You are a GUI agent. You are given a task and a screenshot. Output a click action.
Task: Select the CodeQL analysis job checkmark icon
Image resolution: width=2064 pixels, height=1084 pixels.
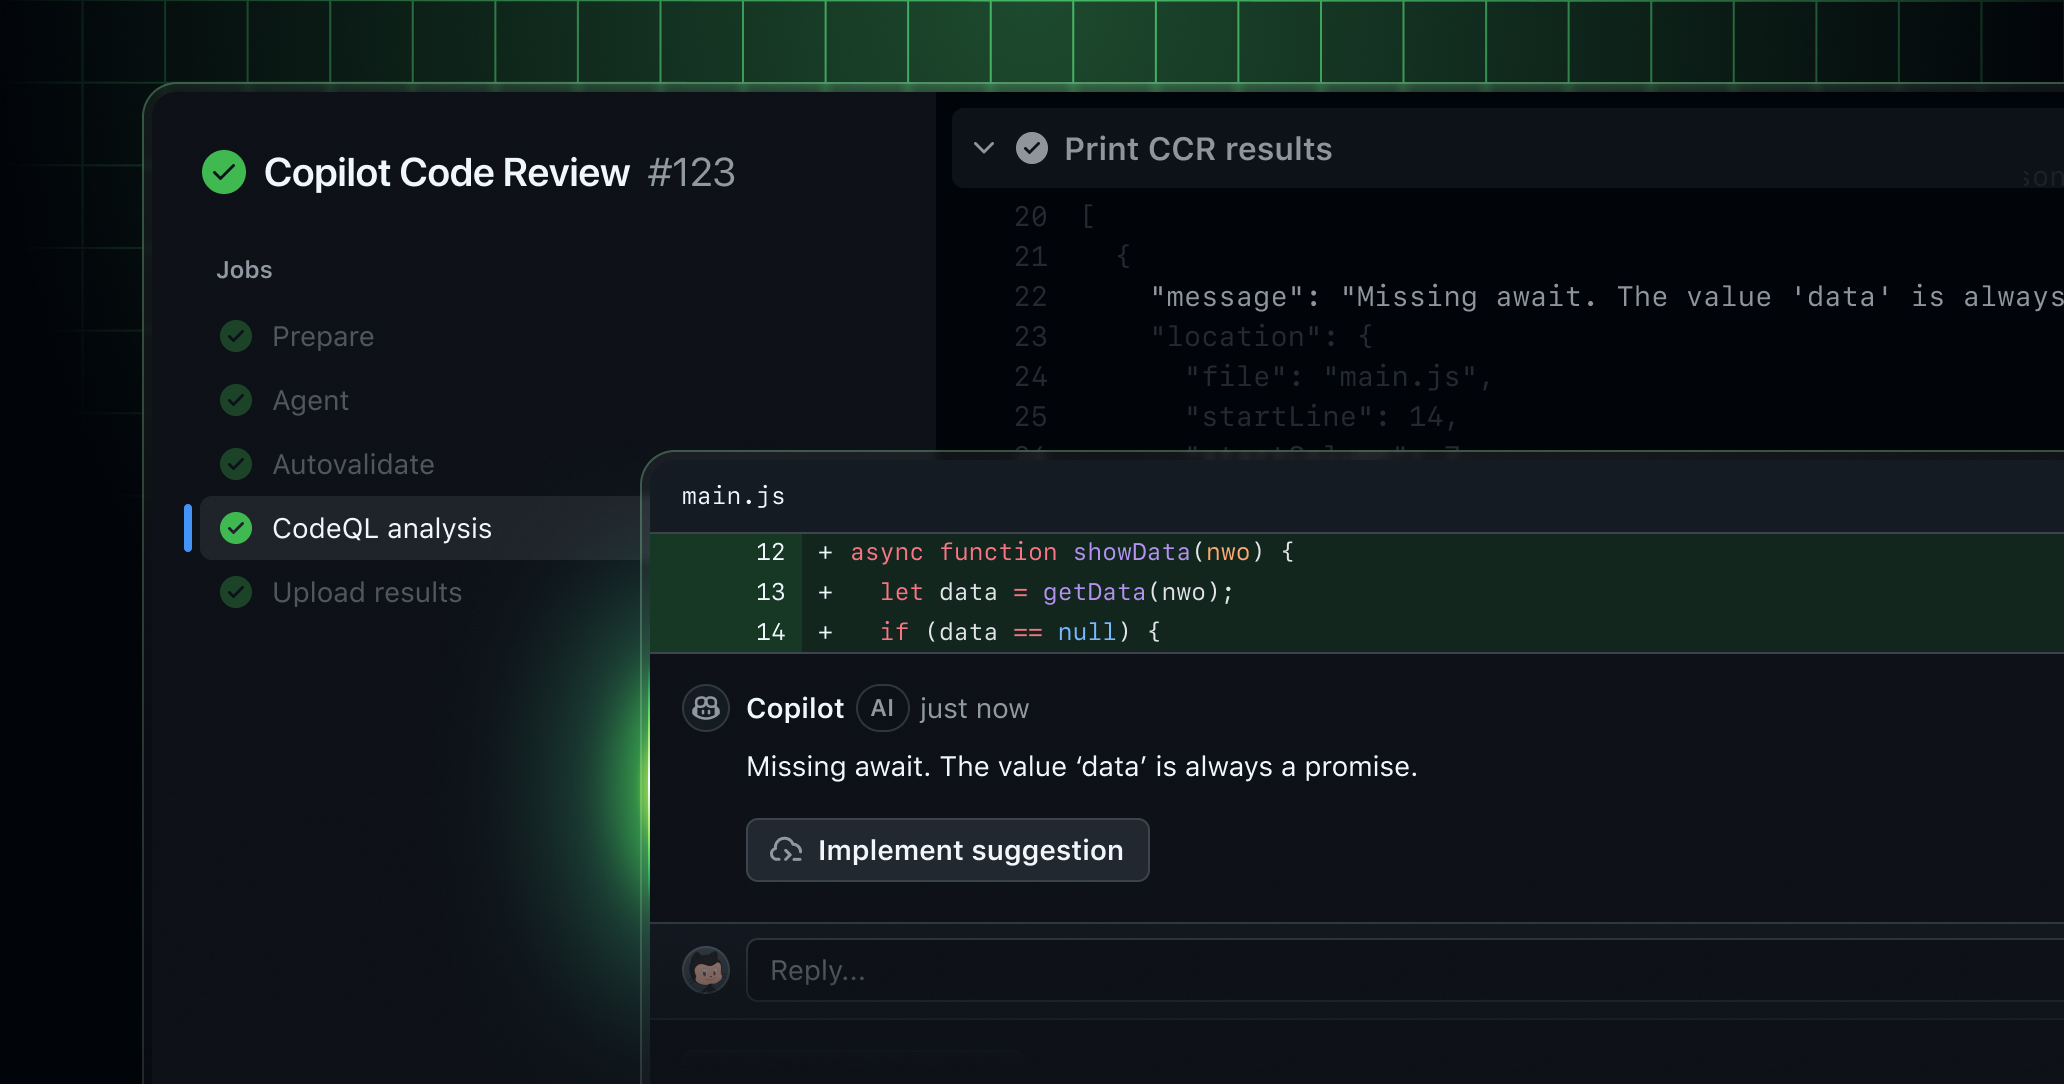236,528
